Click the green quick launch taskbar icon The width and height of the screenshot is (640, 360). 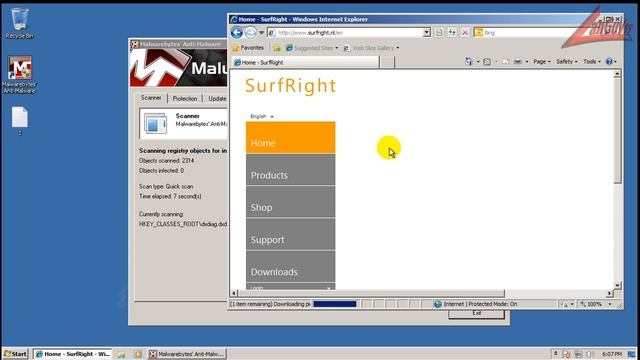[122, 354]
